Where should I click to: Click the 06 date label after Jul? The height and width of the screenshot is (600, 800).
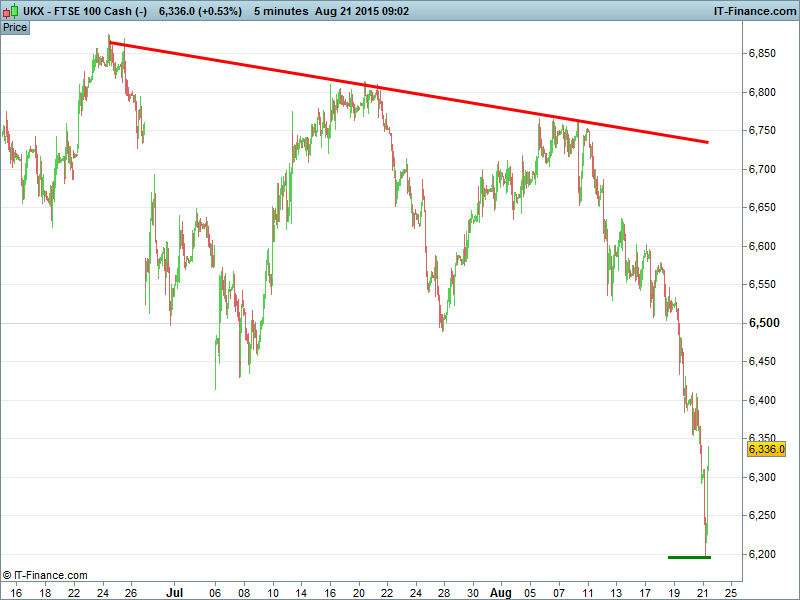pyautogui.click(x=215, y=593)
